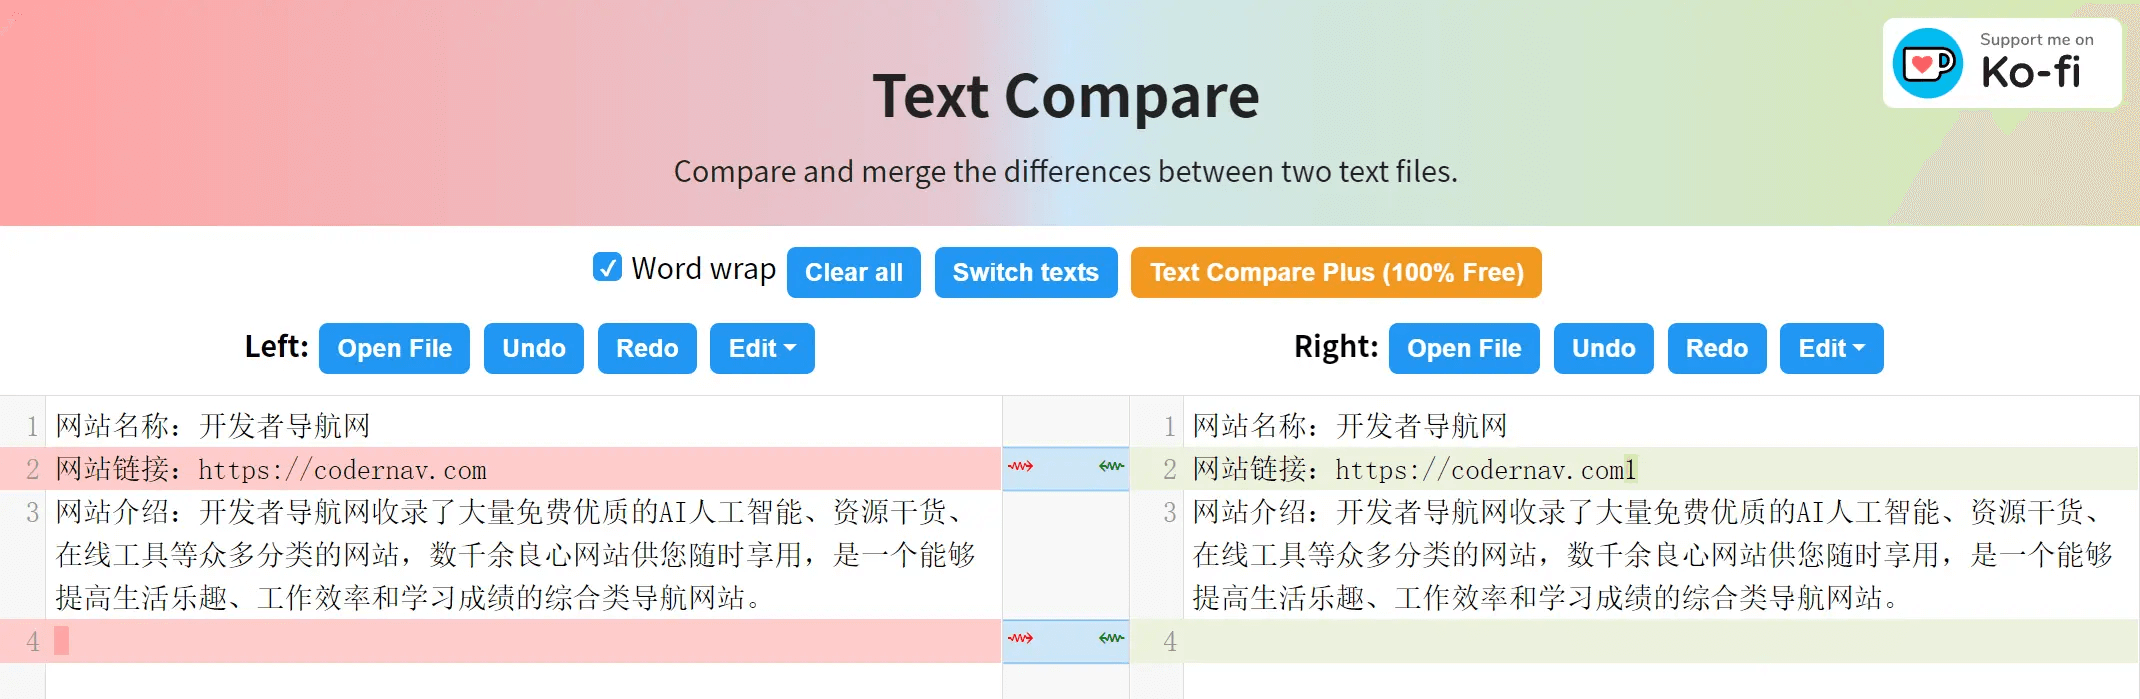Open Text Compare Plus (100% Free)
Viewport: 2140px width, 699px height.
[1335, 272]
